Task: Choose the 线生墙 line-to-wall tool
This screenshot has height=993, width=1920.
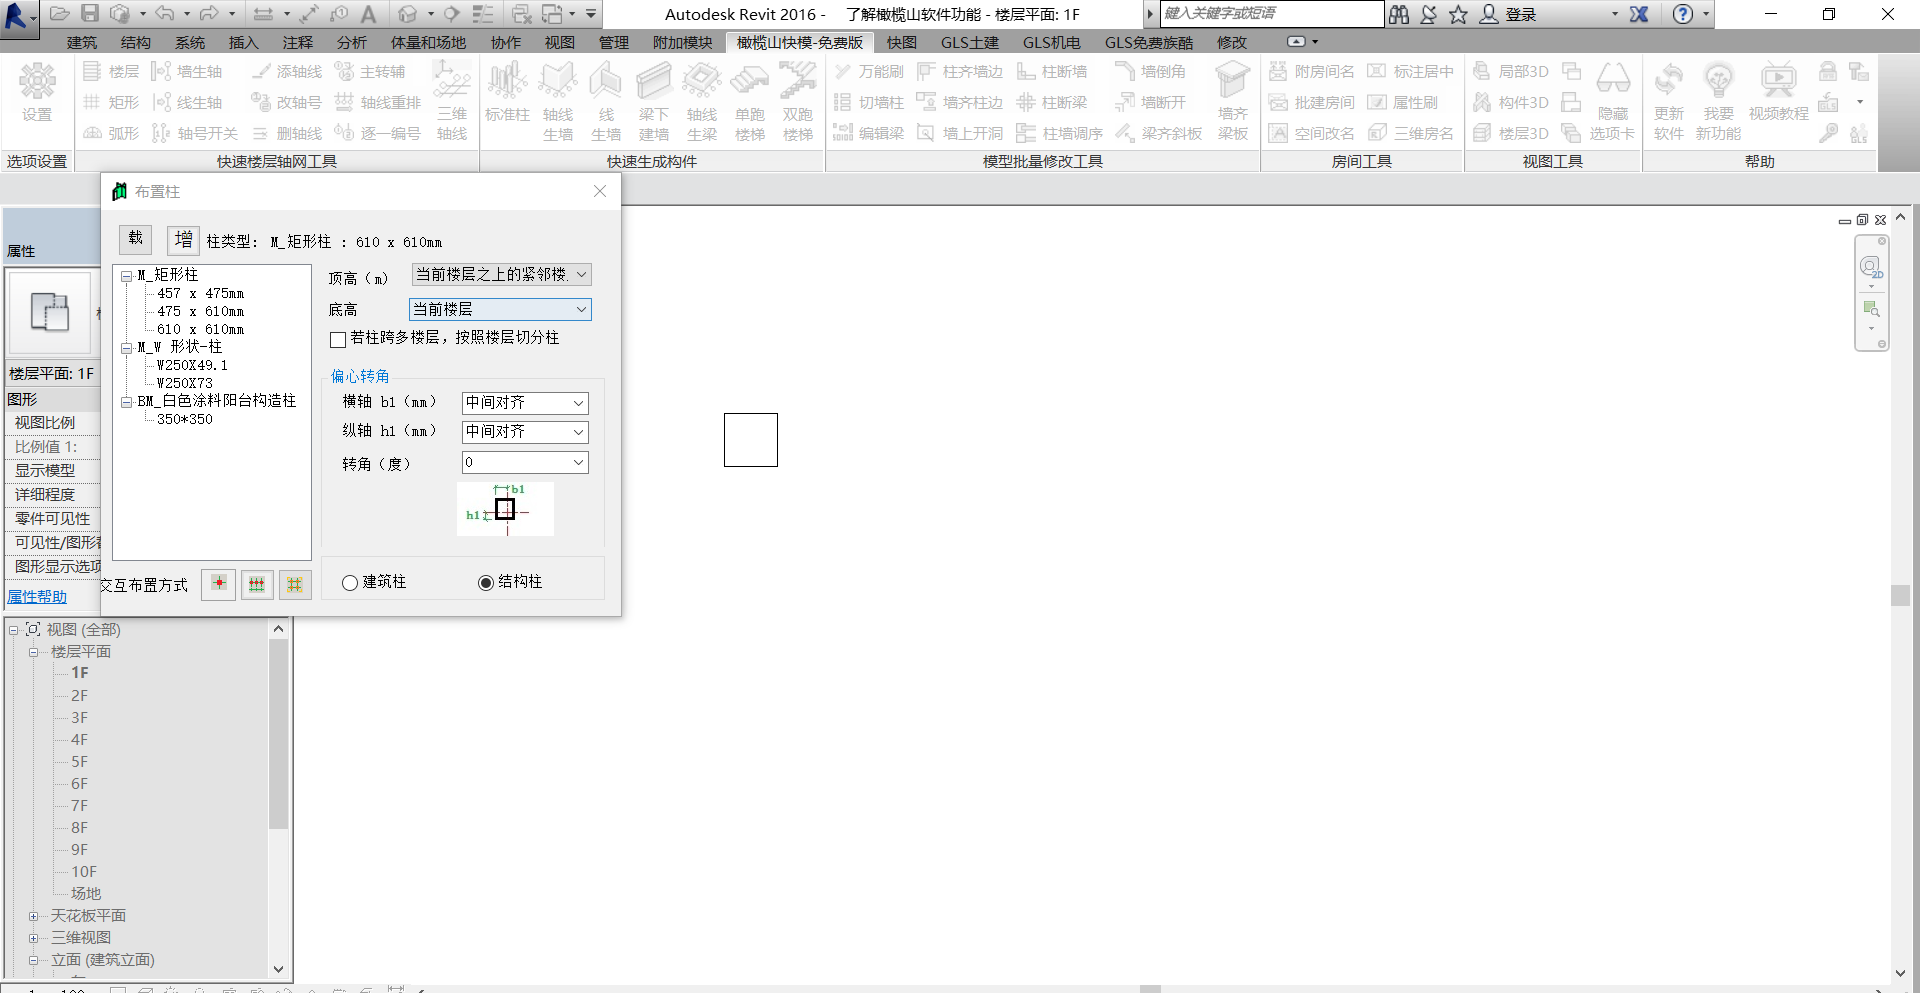Action: click(605, 101)
